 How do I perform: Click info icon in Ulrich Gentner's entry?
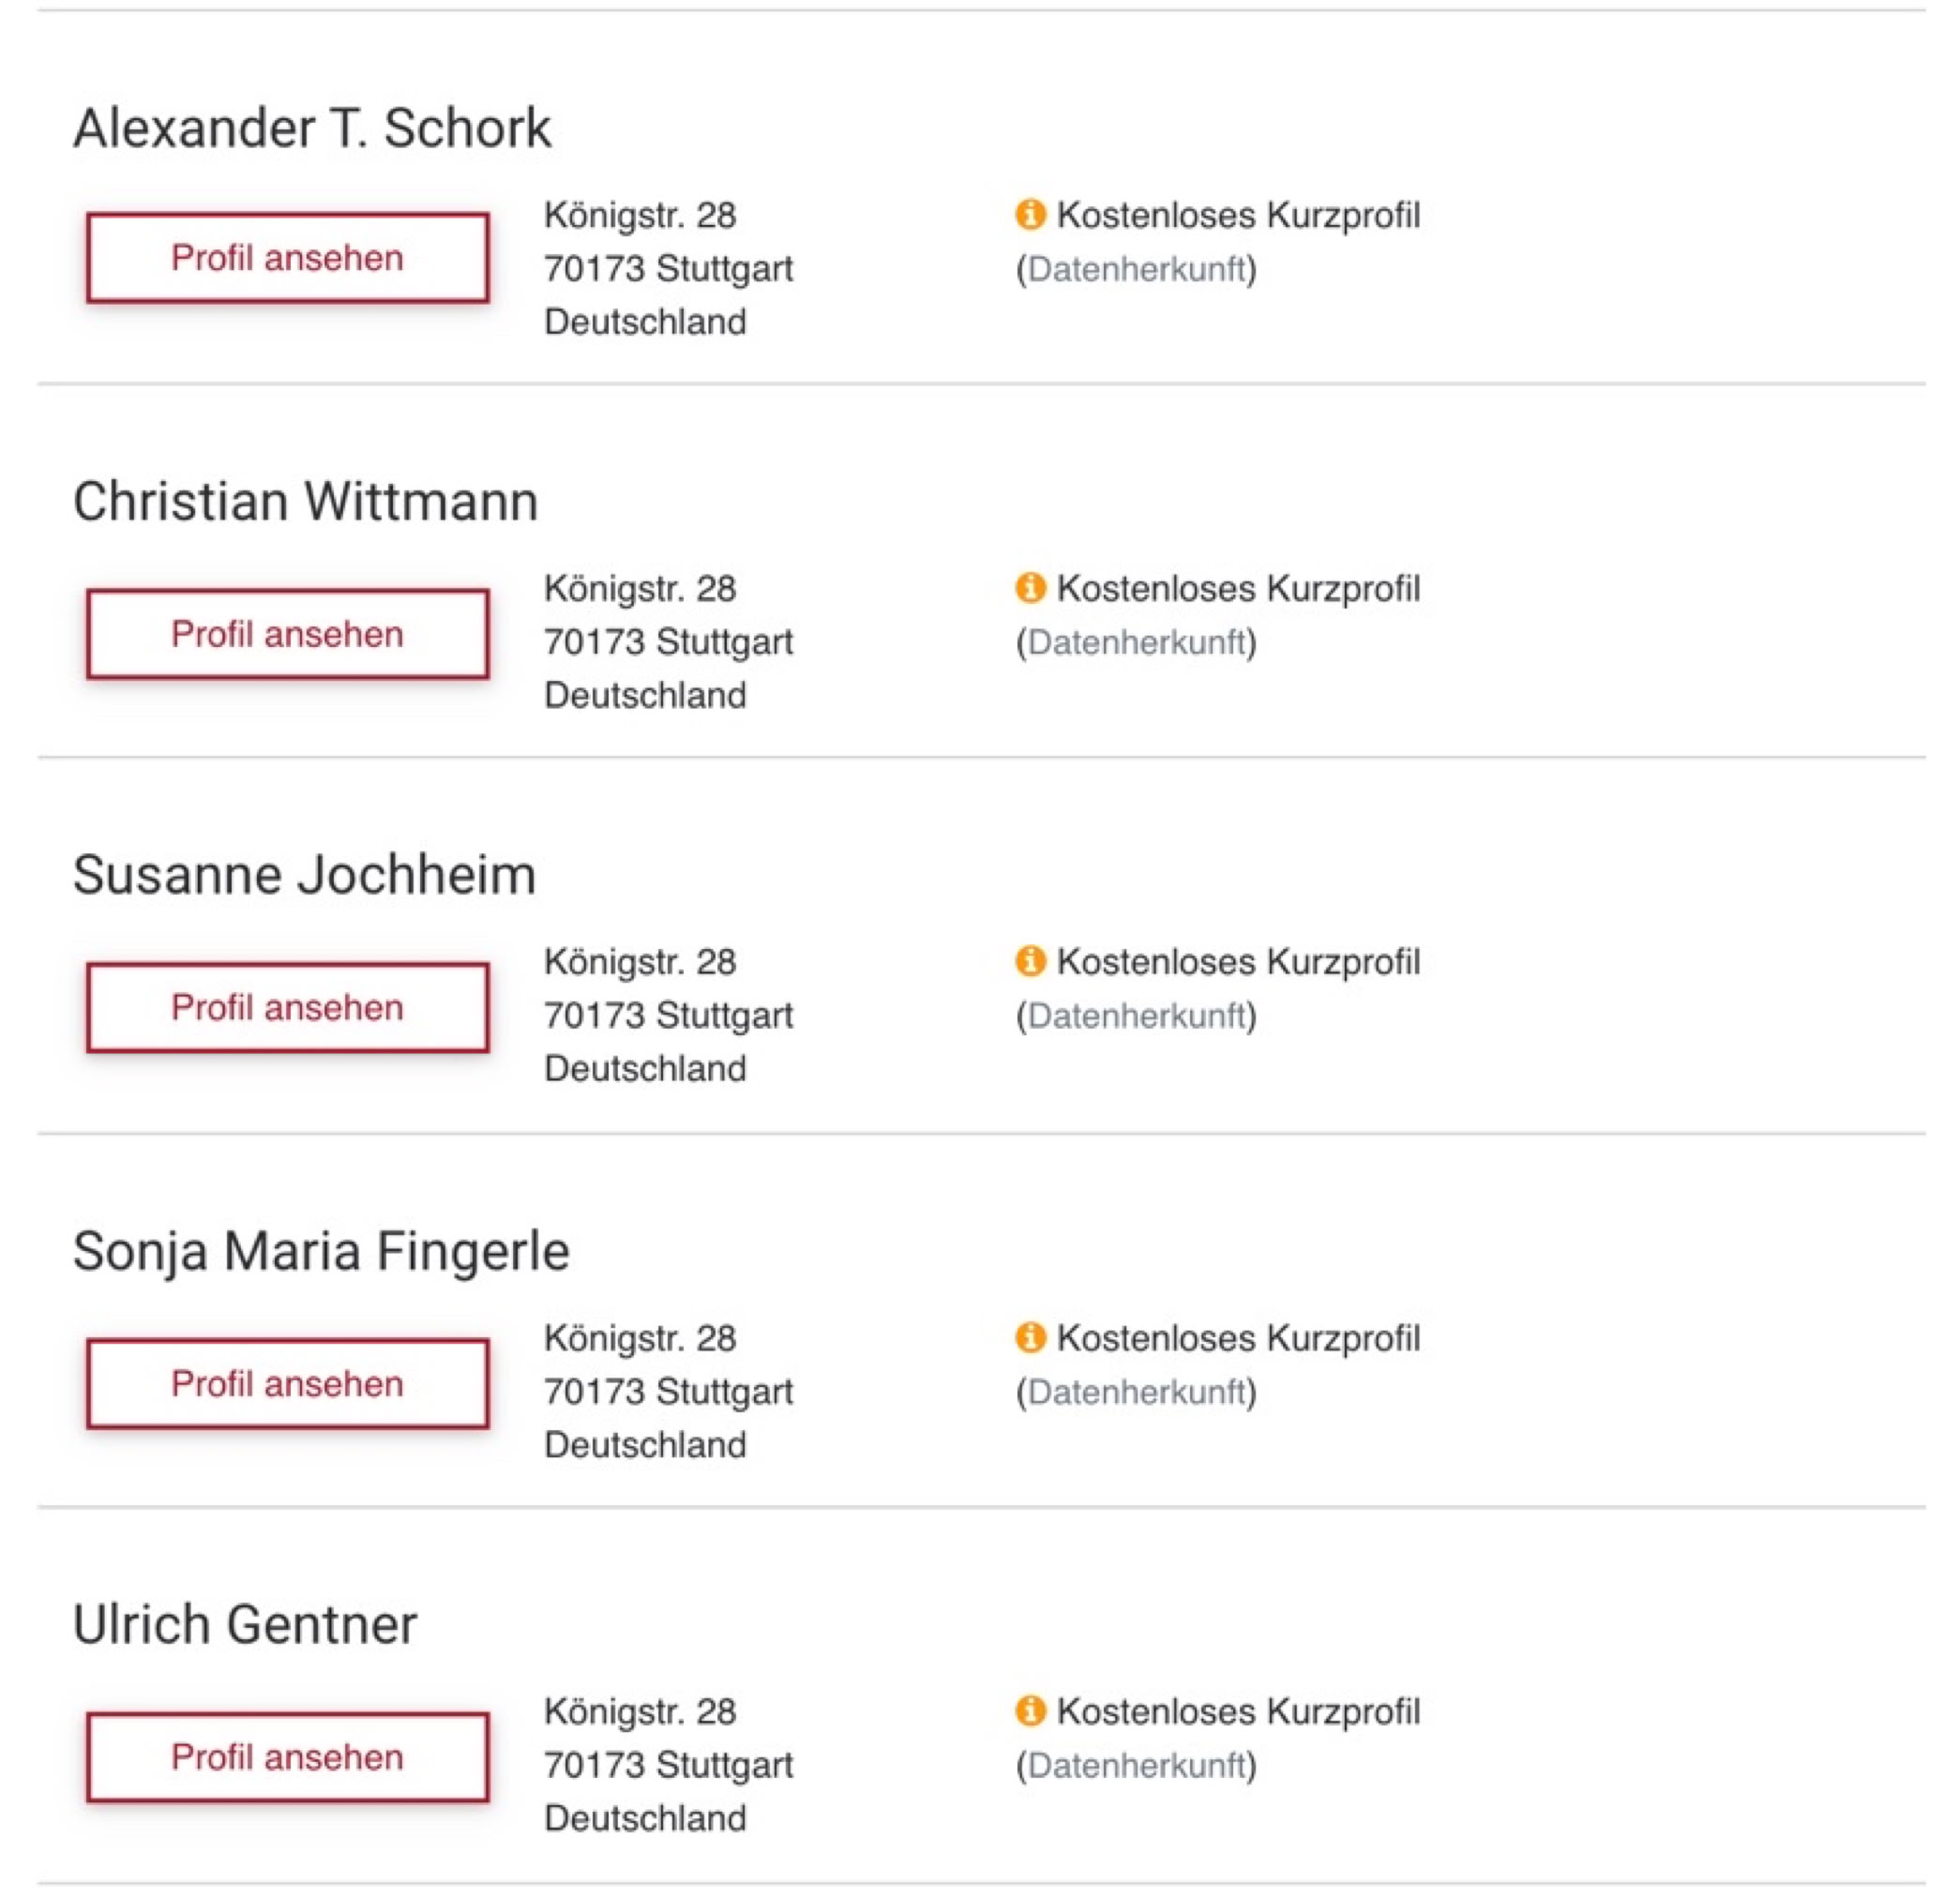[x=1029, y=1711]
